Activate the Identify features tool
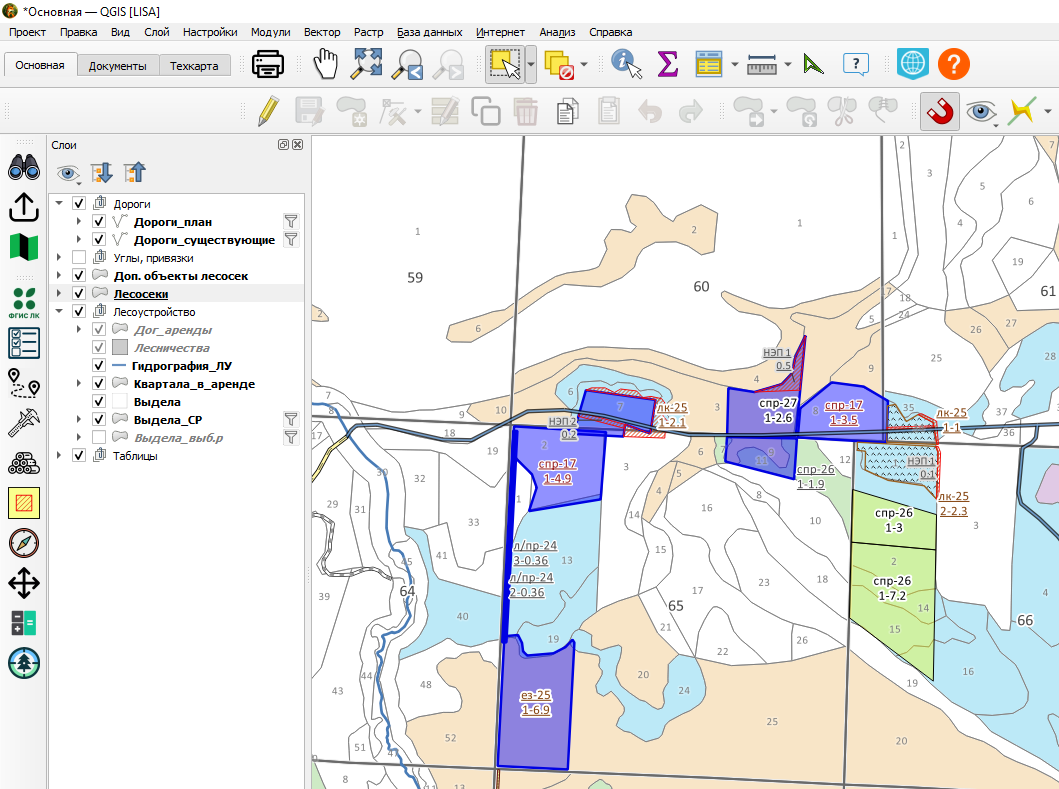The image size is (1059, 789). (x=626, y=65)
